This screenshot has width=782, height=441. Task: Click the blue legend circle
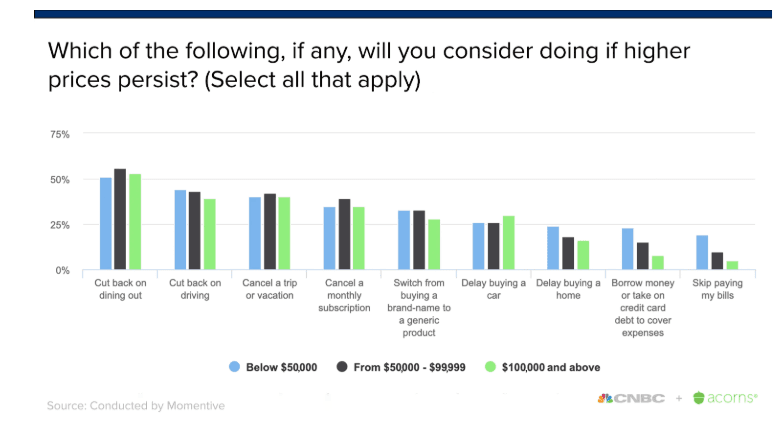(x=234, y=367)
